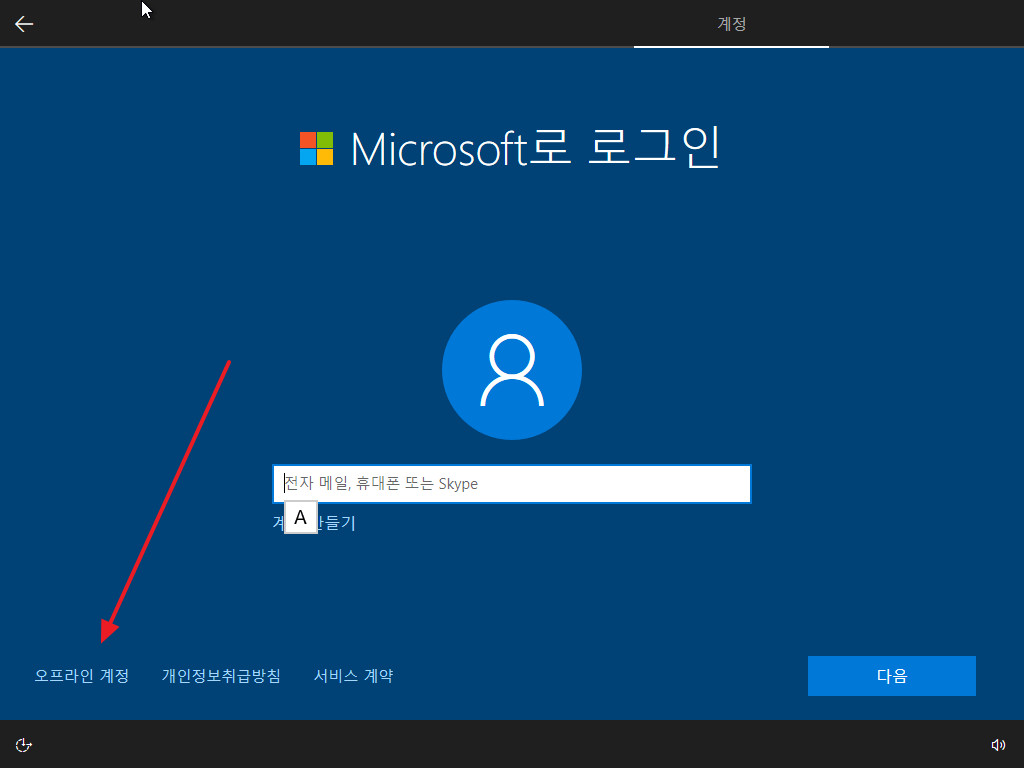The height and width of the screenshot is (768, 1024).
Task: Focus the email, phone or Skype field
Action: tap(512, 484)
